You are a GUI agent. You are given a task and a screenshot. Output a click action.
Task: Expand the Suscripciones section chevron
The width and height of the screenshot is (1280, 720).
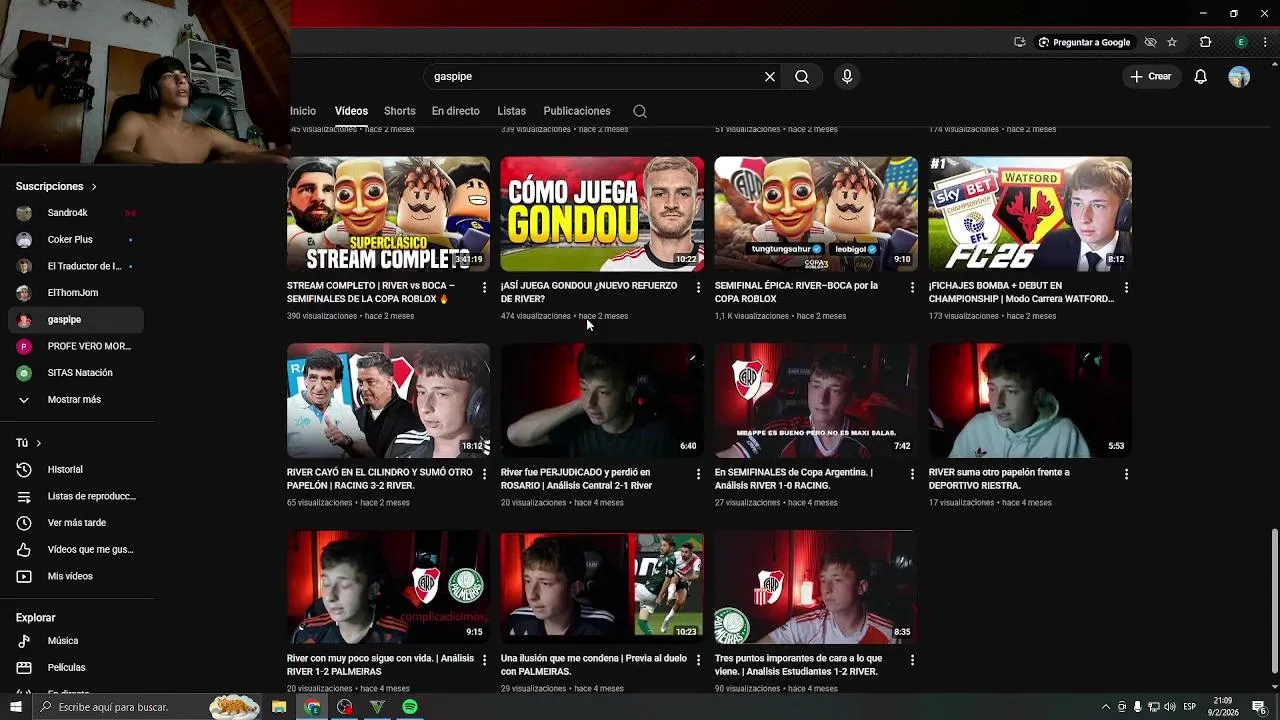94,186
